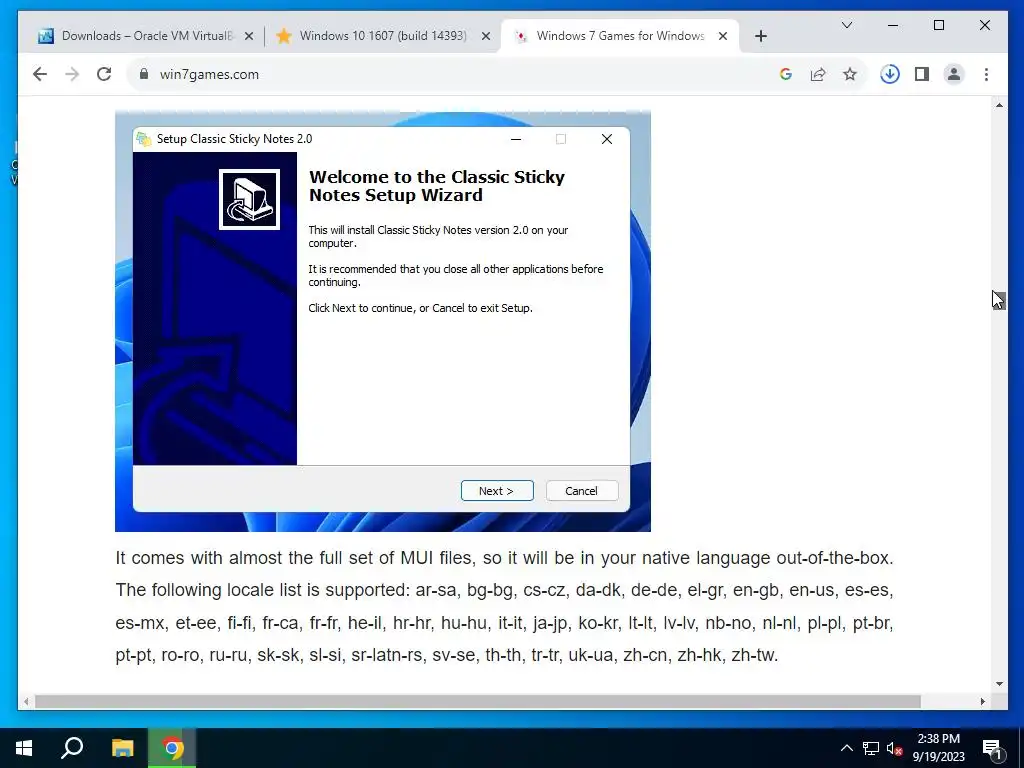
Task: Show hidden system tray icons
Action: coord(846,748)
